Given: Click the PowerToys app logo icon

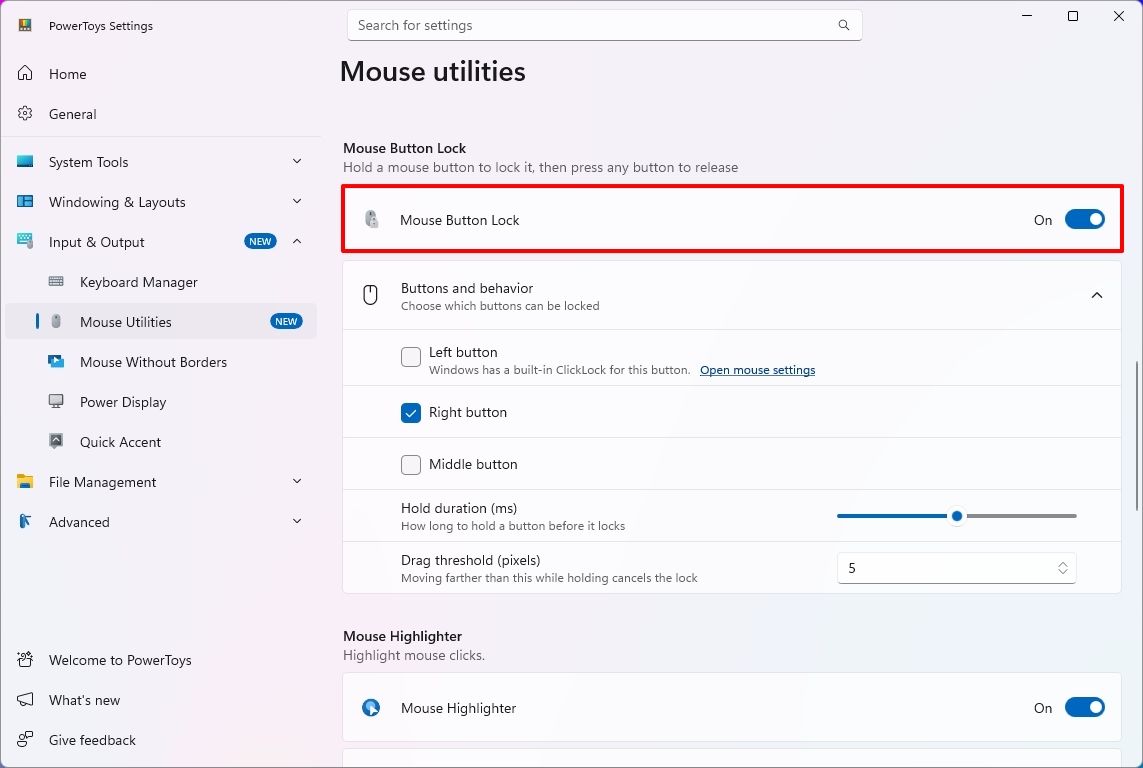Looking at the screenshot, I should (x=25, y=26).
